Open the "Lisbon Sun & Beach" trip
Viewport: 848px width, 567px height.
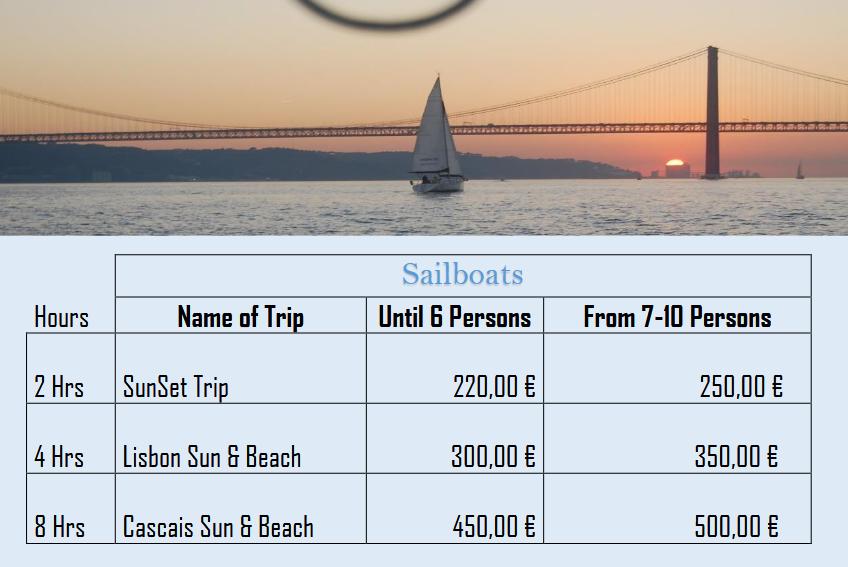point(211,457)
